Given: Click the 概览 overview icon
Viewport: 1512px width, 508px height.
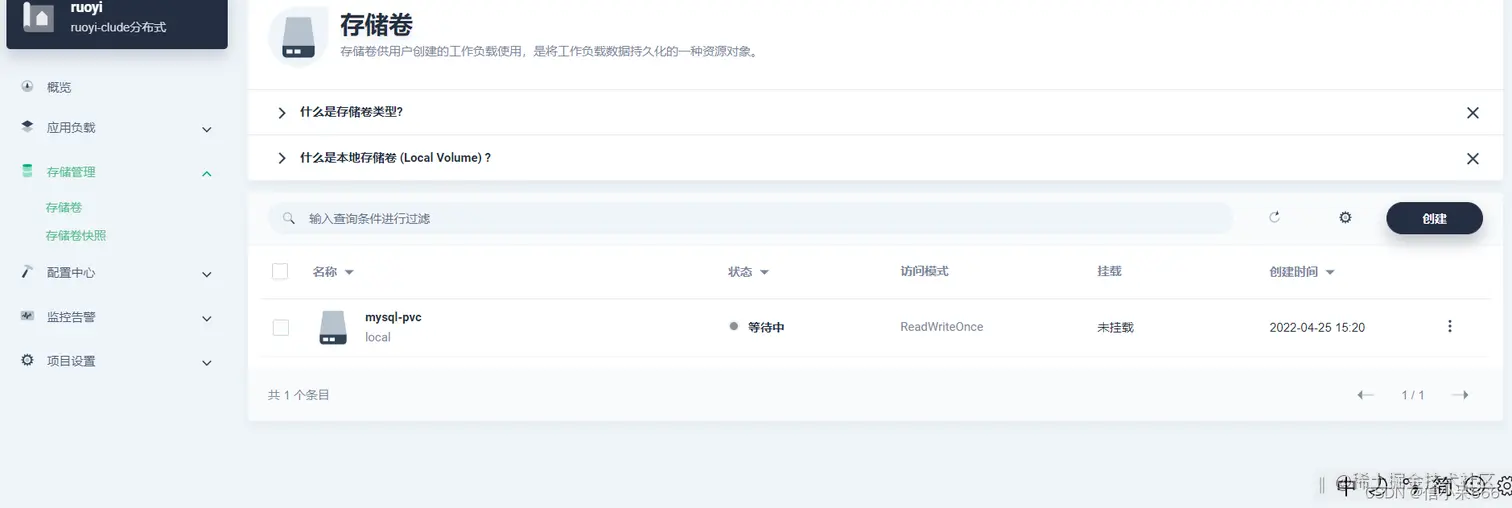Looking at the screenshot, I should pos(27,87).
